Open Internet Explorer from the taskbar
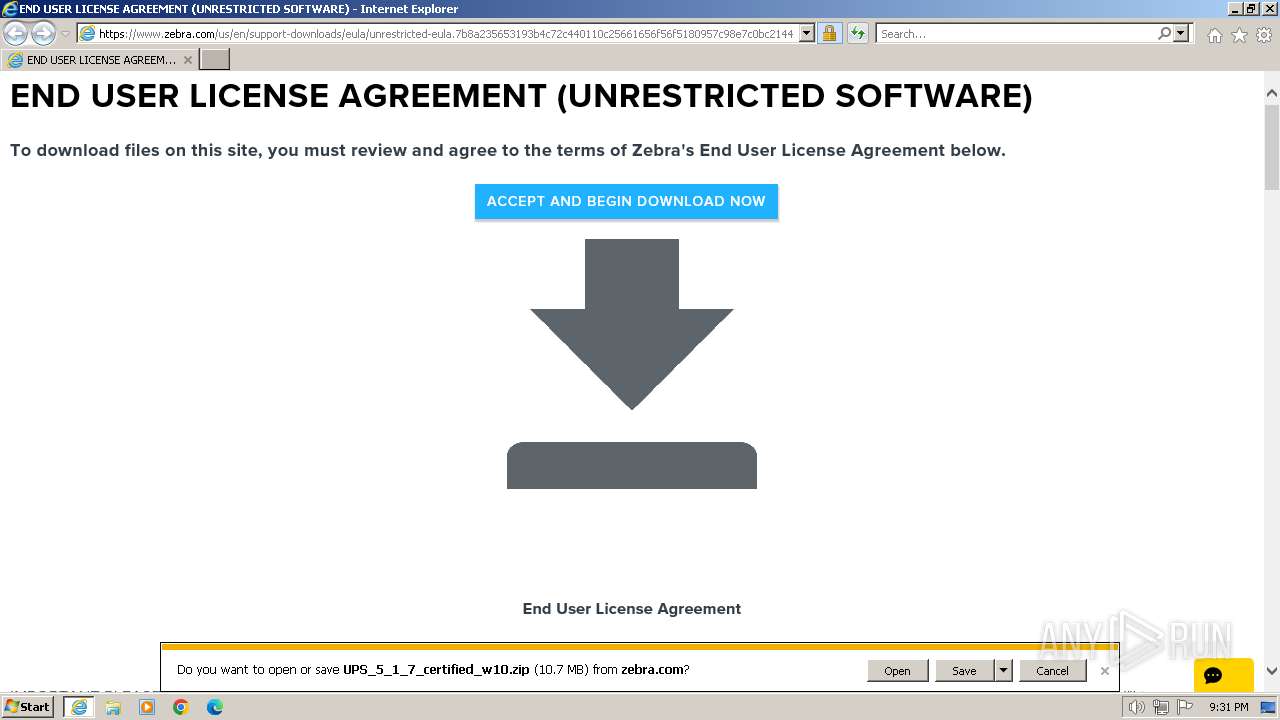The height and width of the screenshot is (720, 1280). pyautogui.click(x=79, y=707)
